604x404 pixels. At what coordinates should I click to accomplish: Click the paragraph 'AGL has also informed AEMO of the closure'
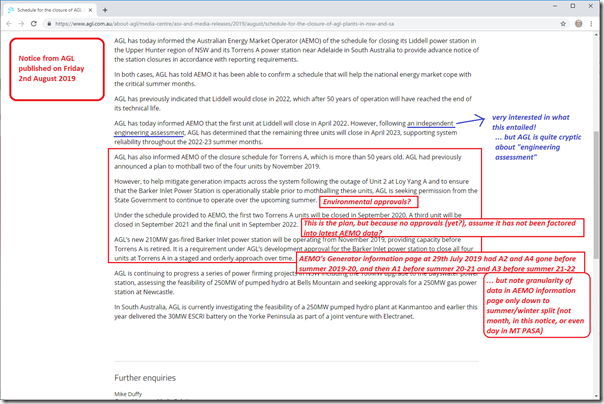(288, 162)
